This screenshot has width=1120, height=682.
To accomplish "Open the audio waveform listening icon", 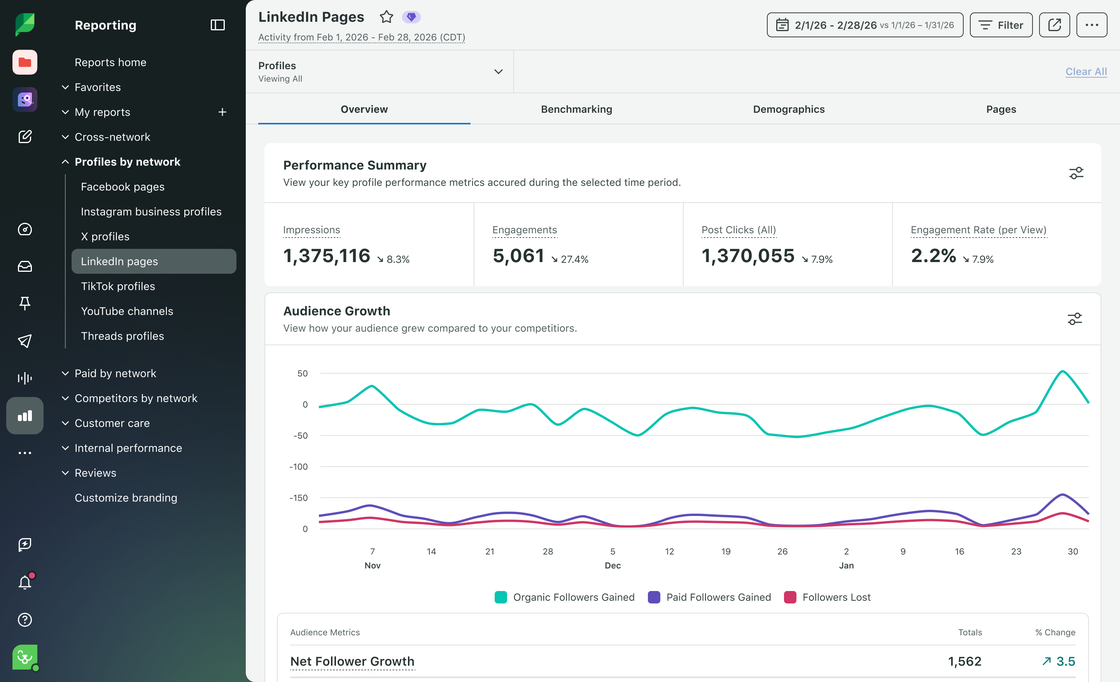I will [x=25, y=378].
